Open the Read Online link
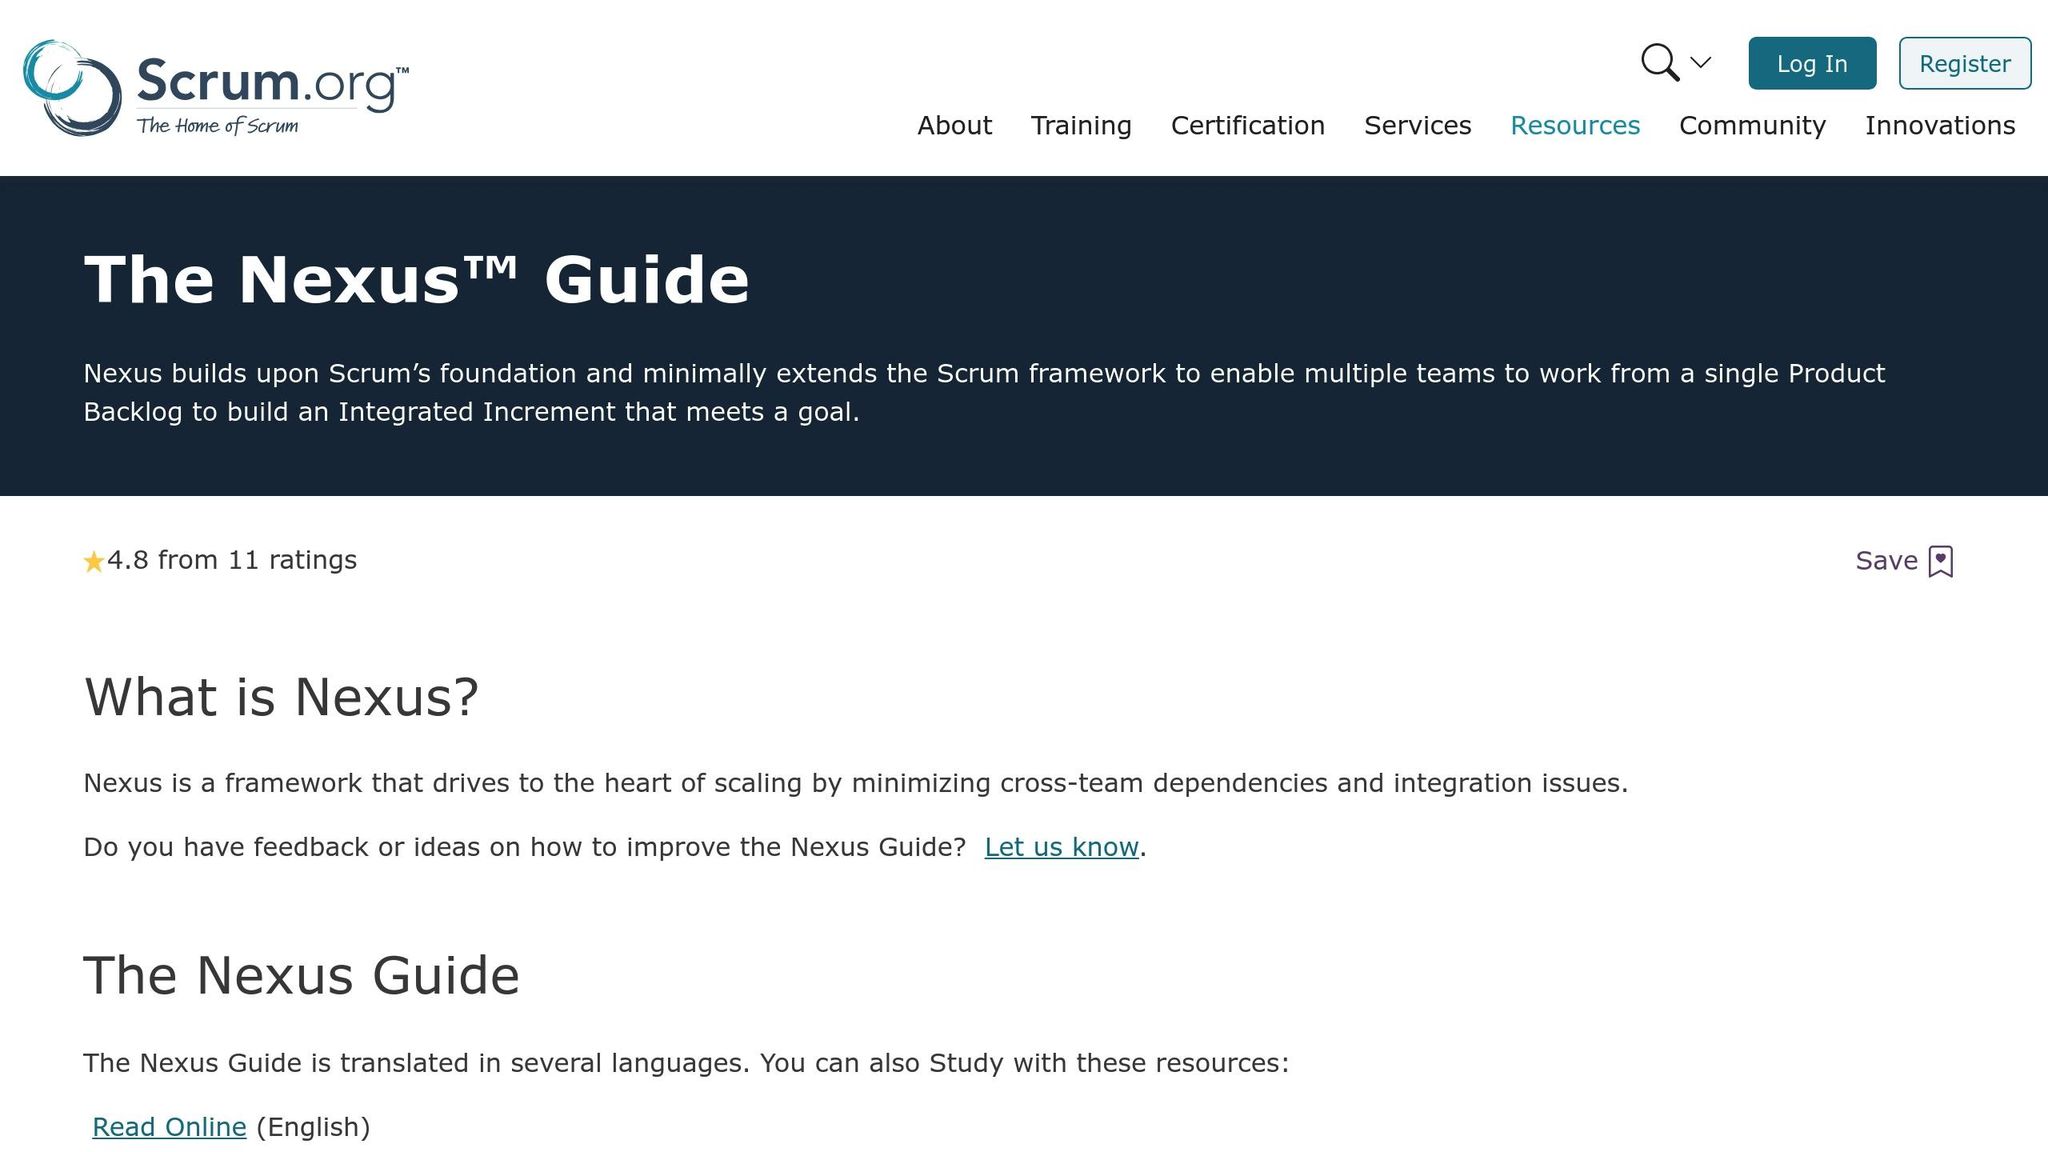 169,1127
